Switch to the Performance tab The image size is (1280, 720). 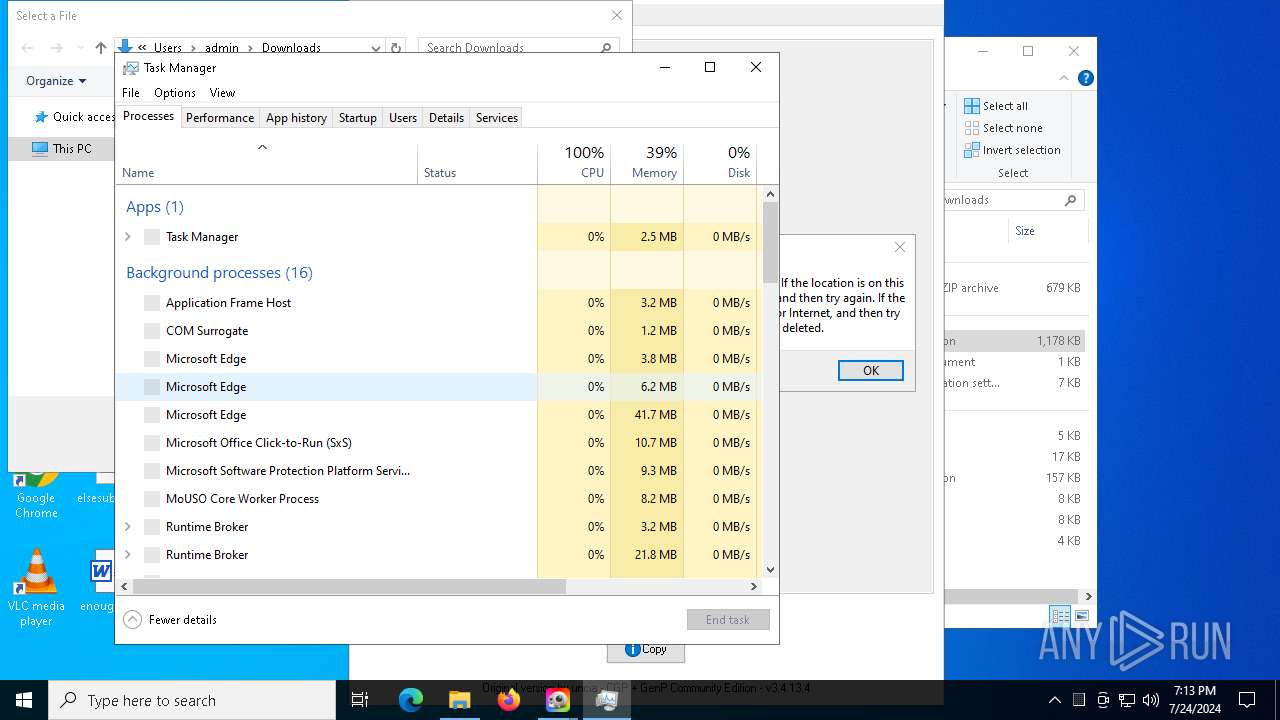click(x=220, y=117)
